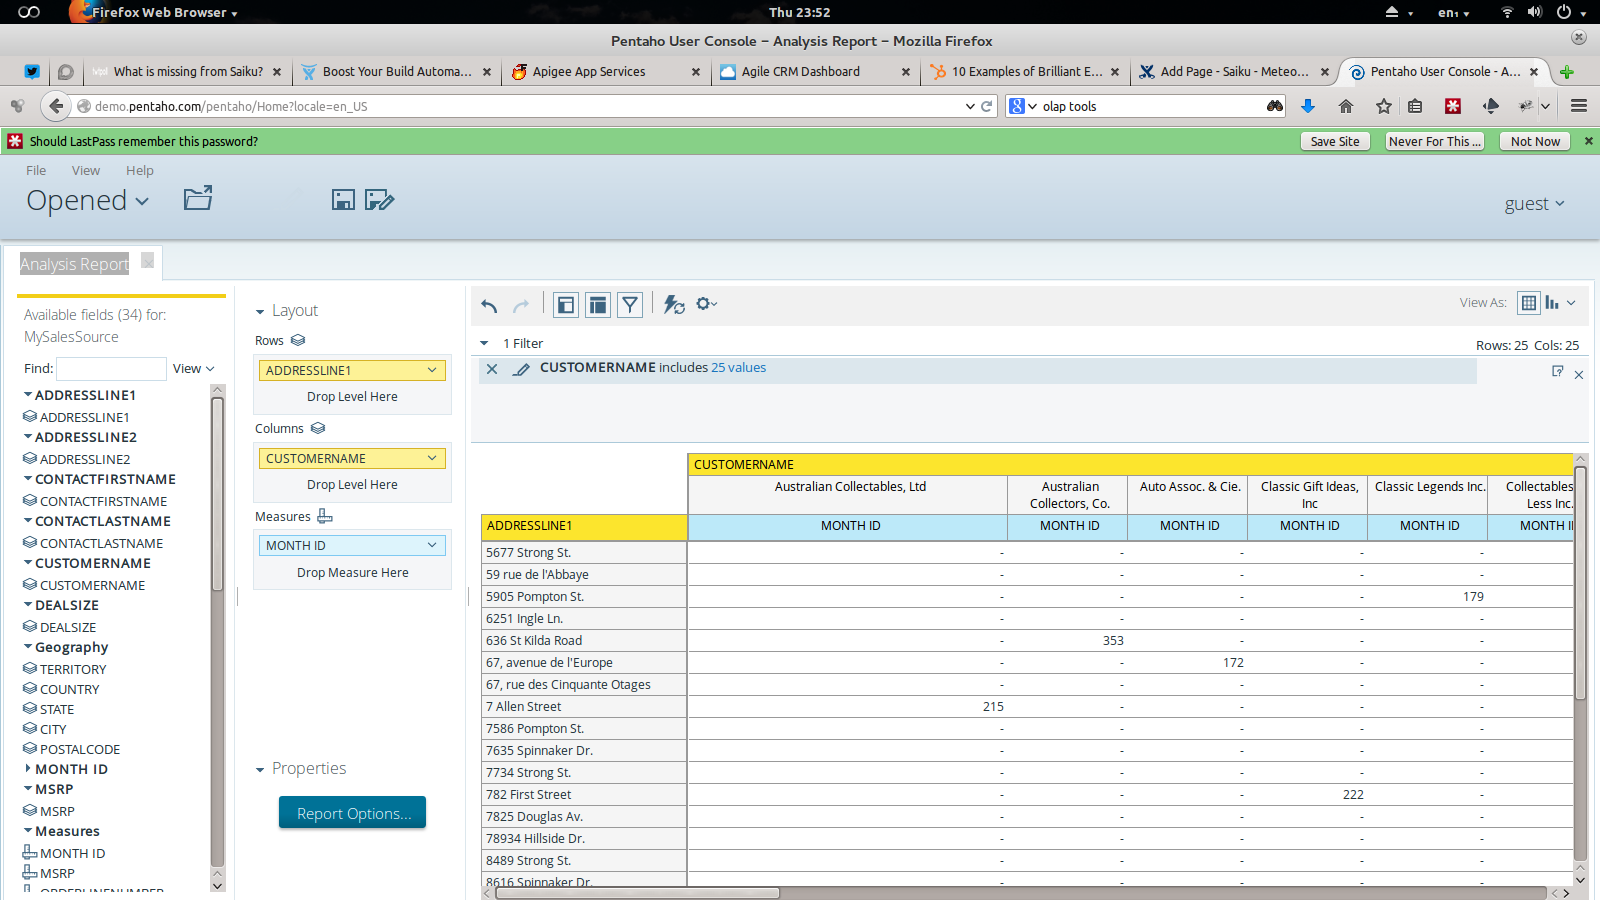The width and height of the screenshot is (1600, 900).
Task: Close the Analysis Report tab
Action: click(x=148, y=261)
